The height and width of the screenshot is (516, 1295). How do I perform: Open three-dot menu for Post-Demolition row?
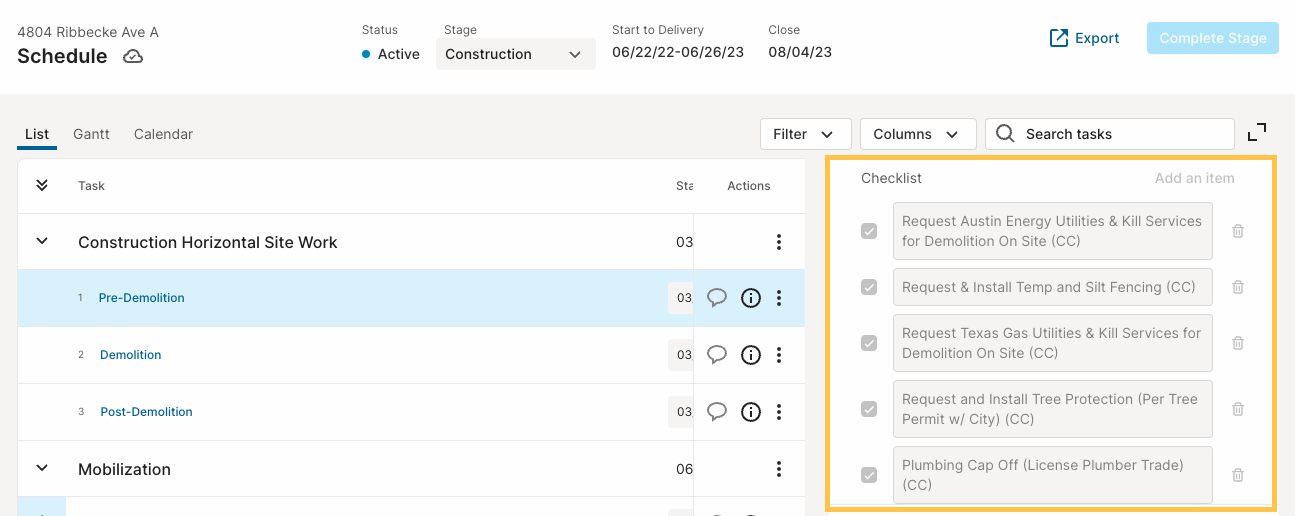click(x=779, y=412)
